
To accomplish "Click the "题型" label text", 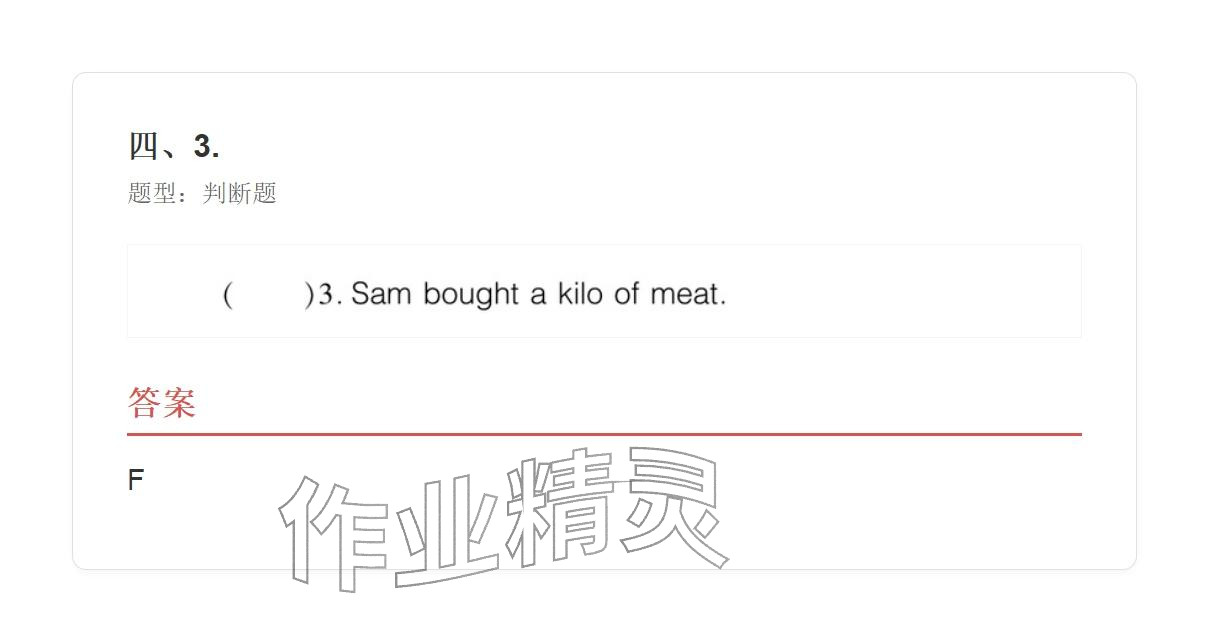I will point(152,193).
